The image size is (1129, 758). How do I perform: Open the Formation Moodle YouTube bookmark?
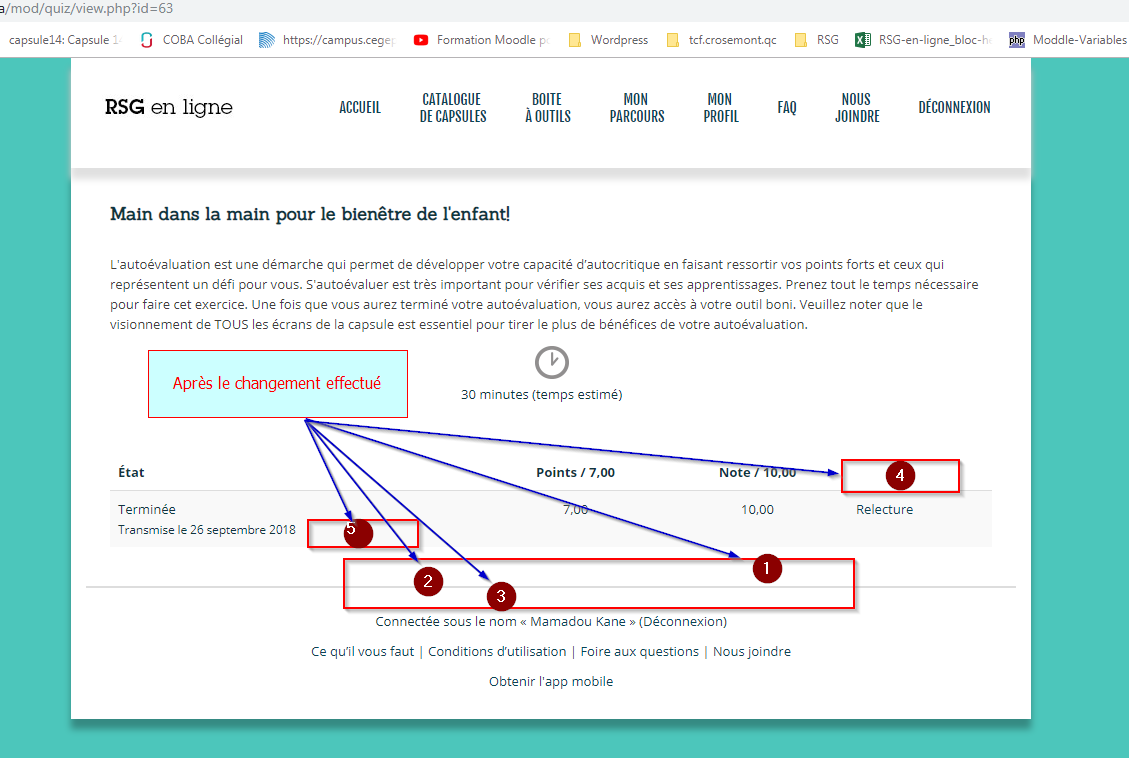(x=421, y=40)
